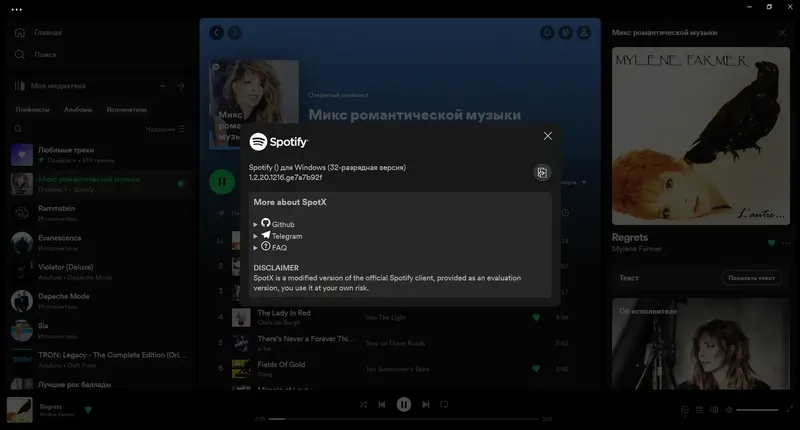
Task: Toggle repeat mode
Action: [x=444, y=404]
